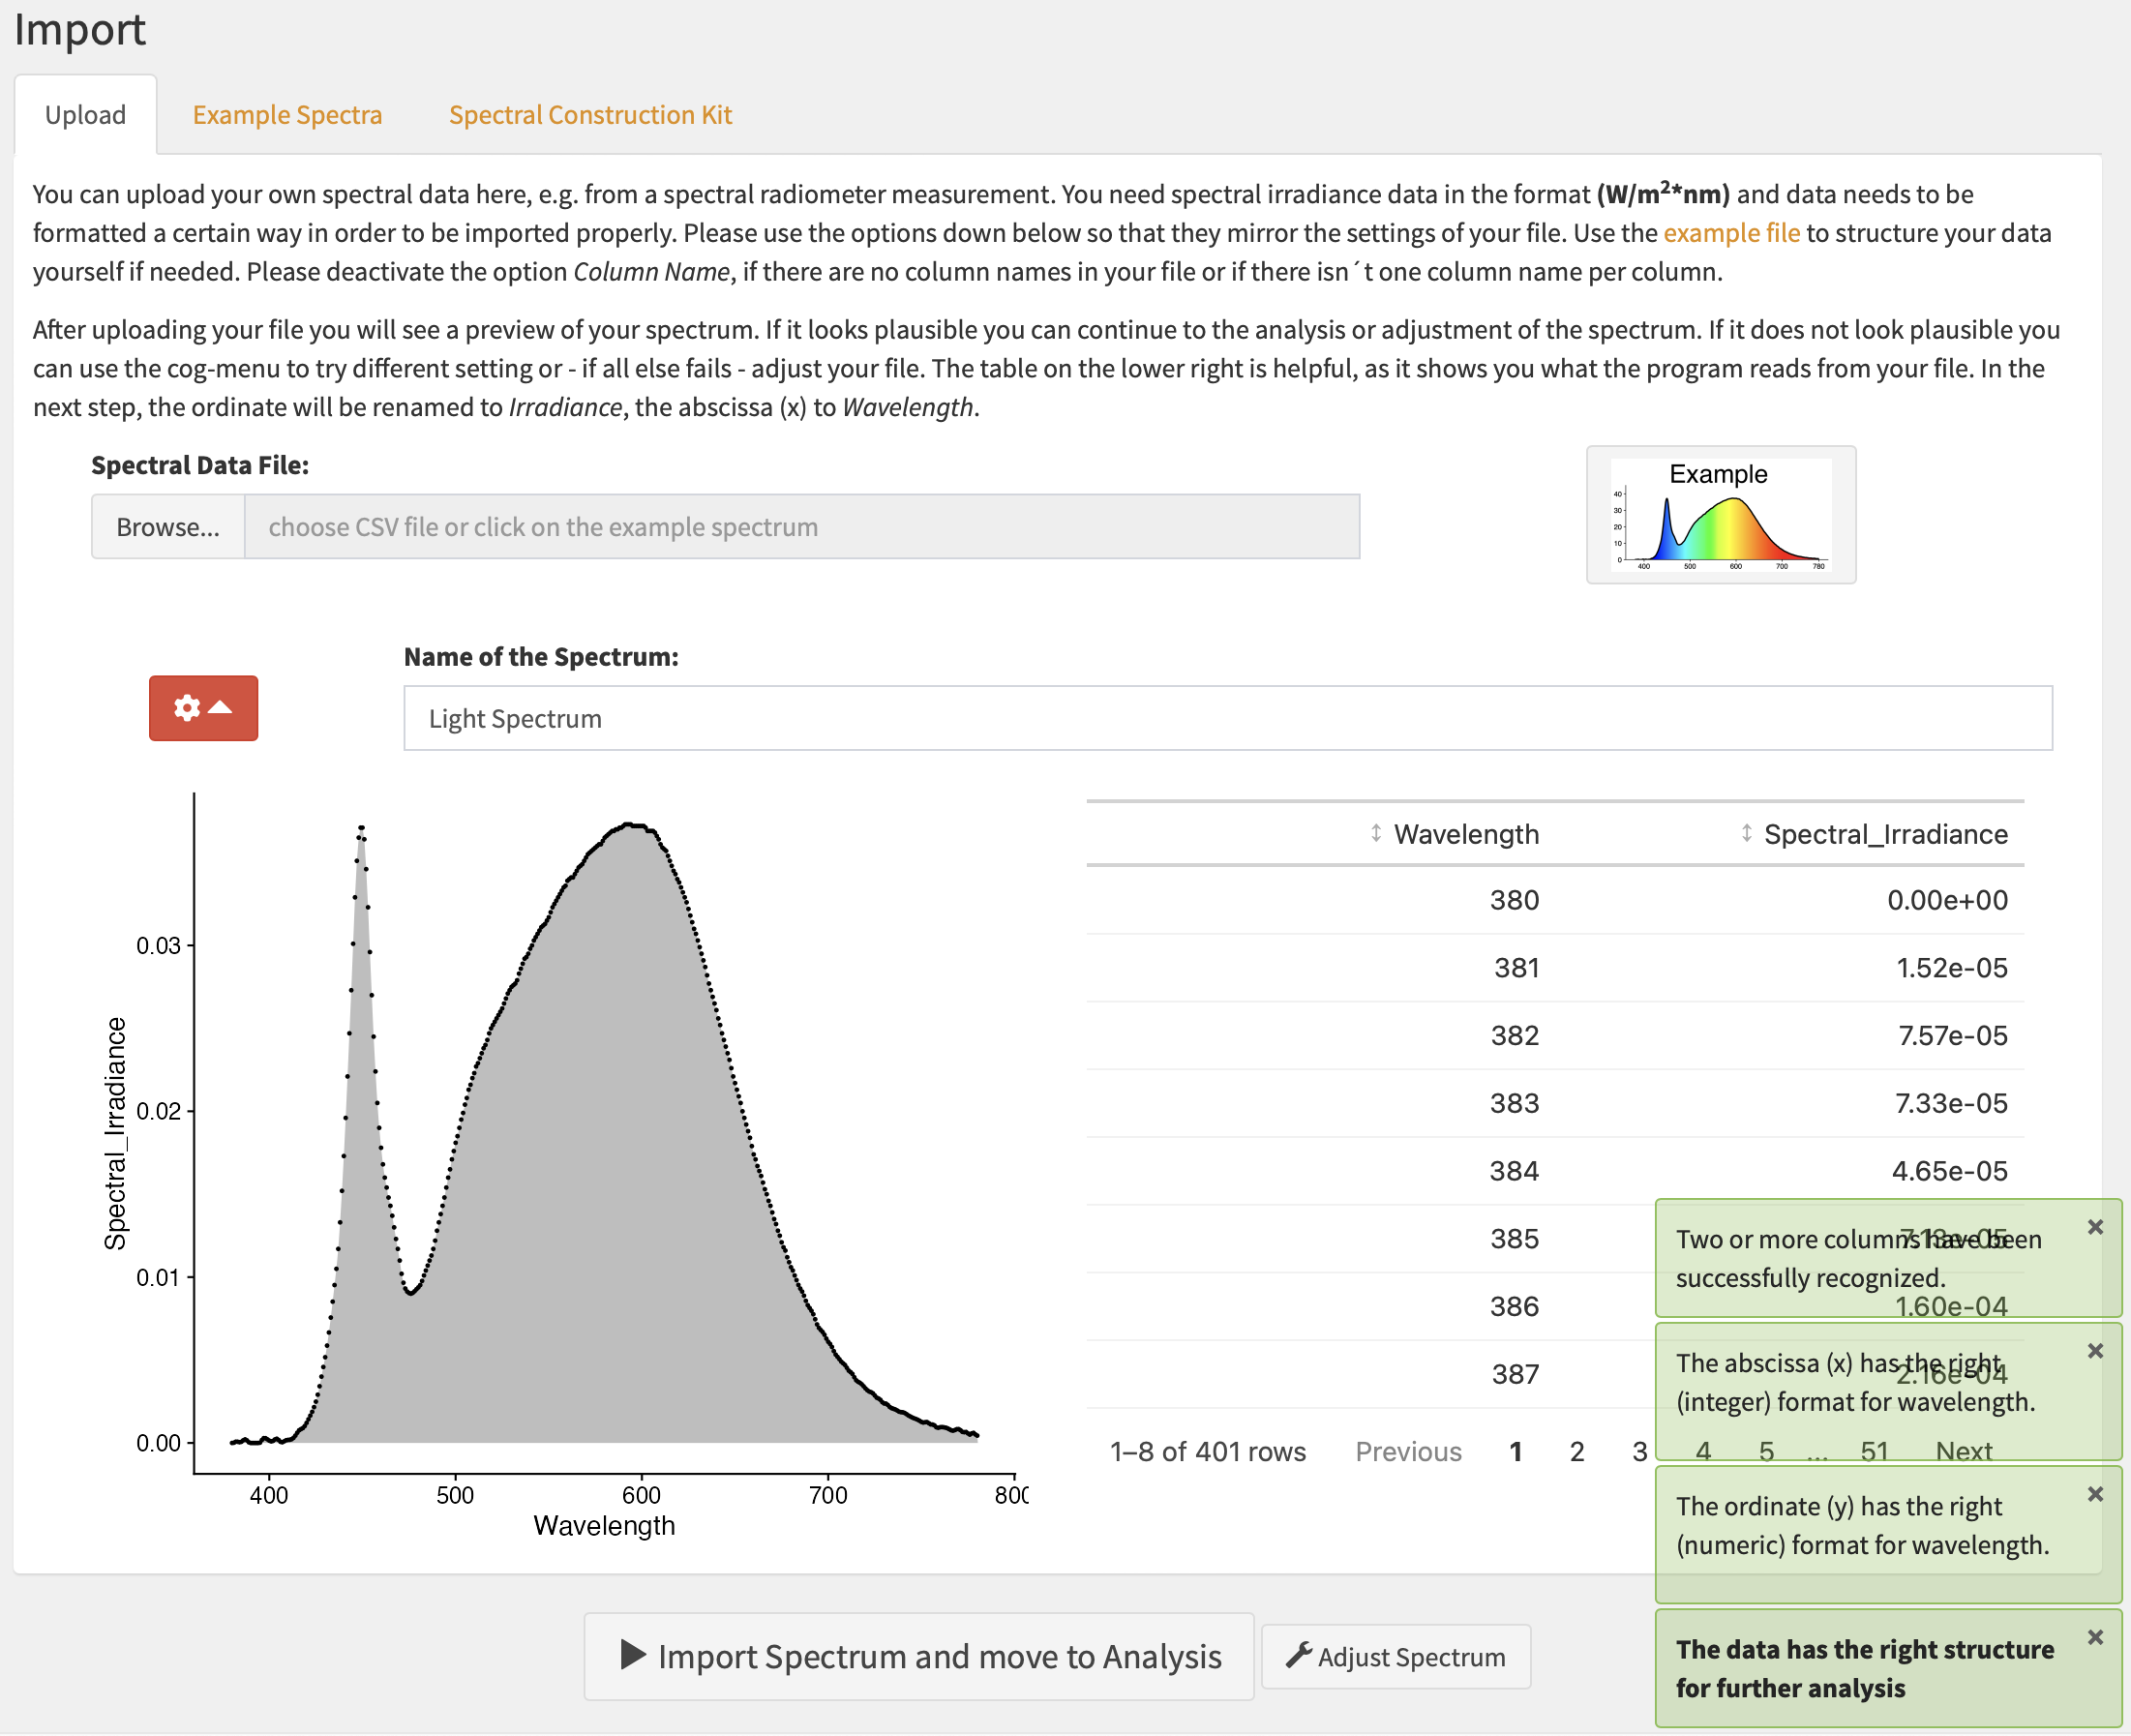Click the Browse... file button

click(x=168, y=527)
